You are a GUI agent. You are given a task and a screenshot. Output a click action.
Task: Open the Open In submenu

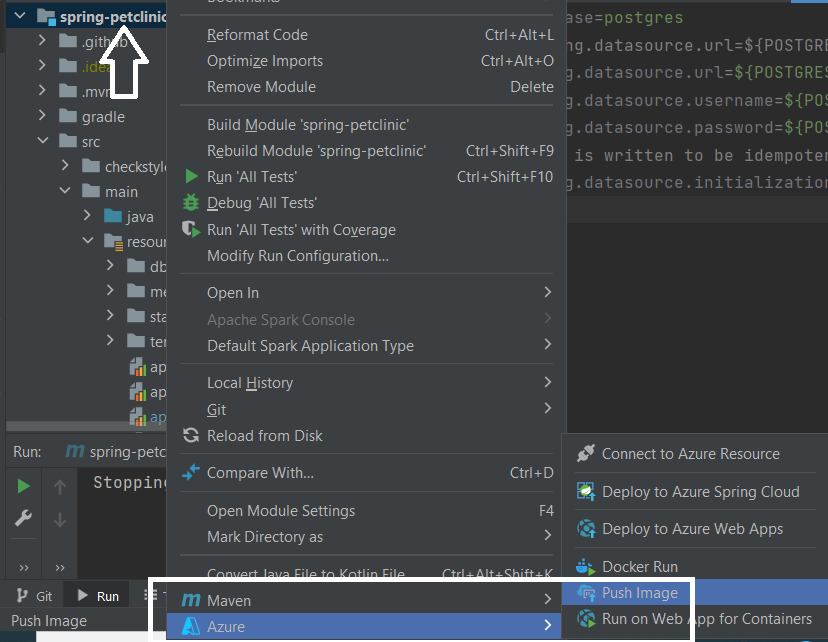[367, 292]
